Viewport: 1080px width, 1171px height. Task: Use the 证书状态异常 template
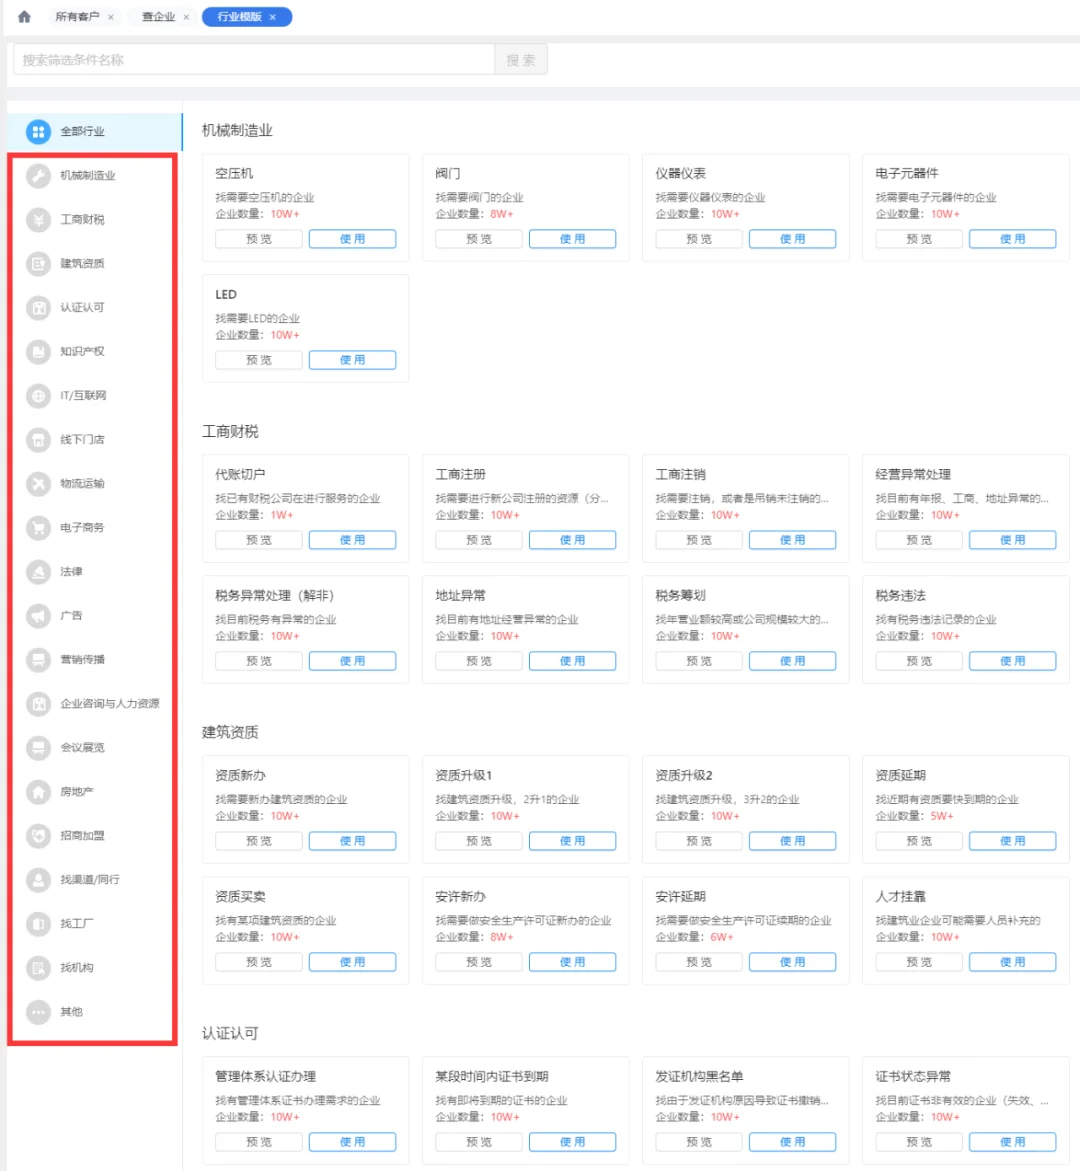[1013, 1142]
